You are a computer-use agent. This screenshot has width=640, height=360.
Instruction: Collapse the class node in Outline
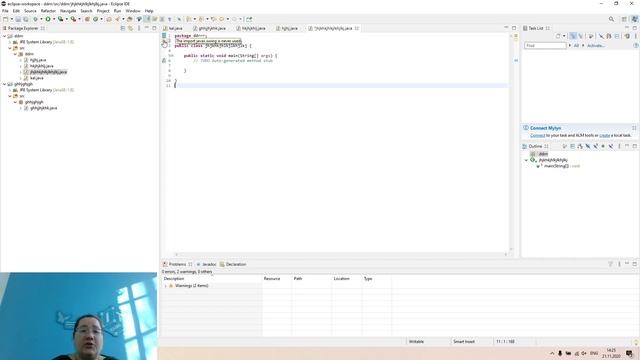527,160
